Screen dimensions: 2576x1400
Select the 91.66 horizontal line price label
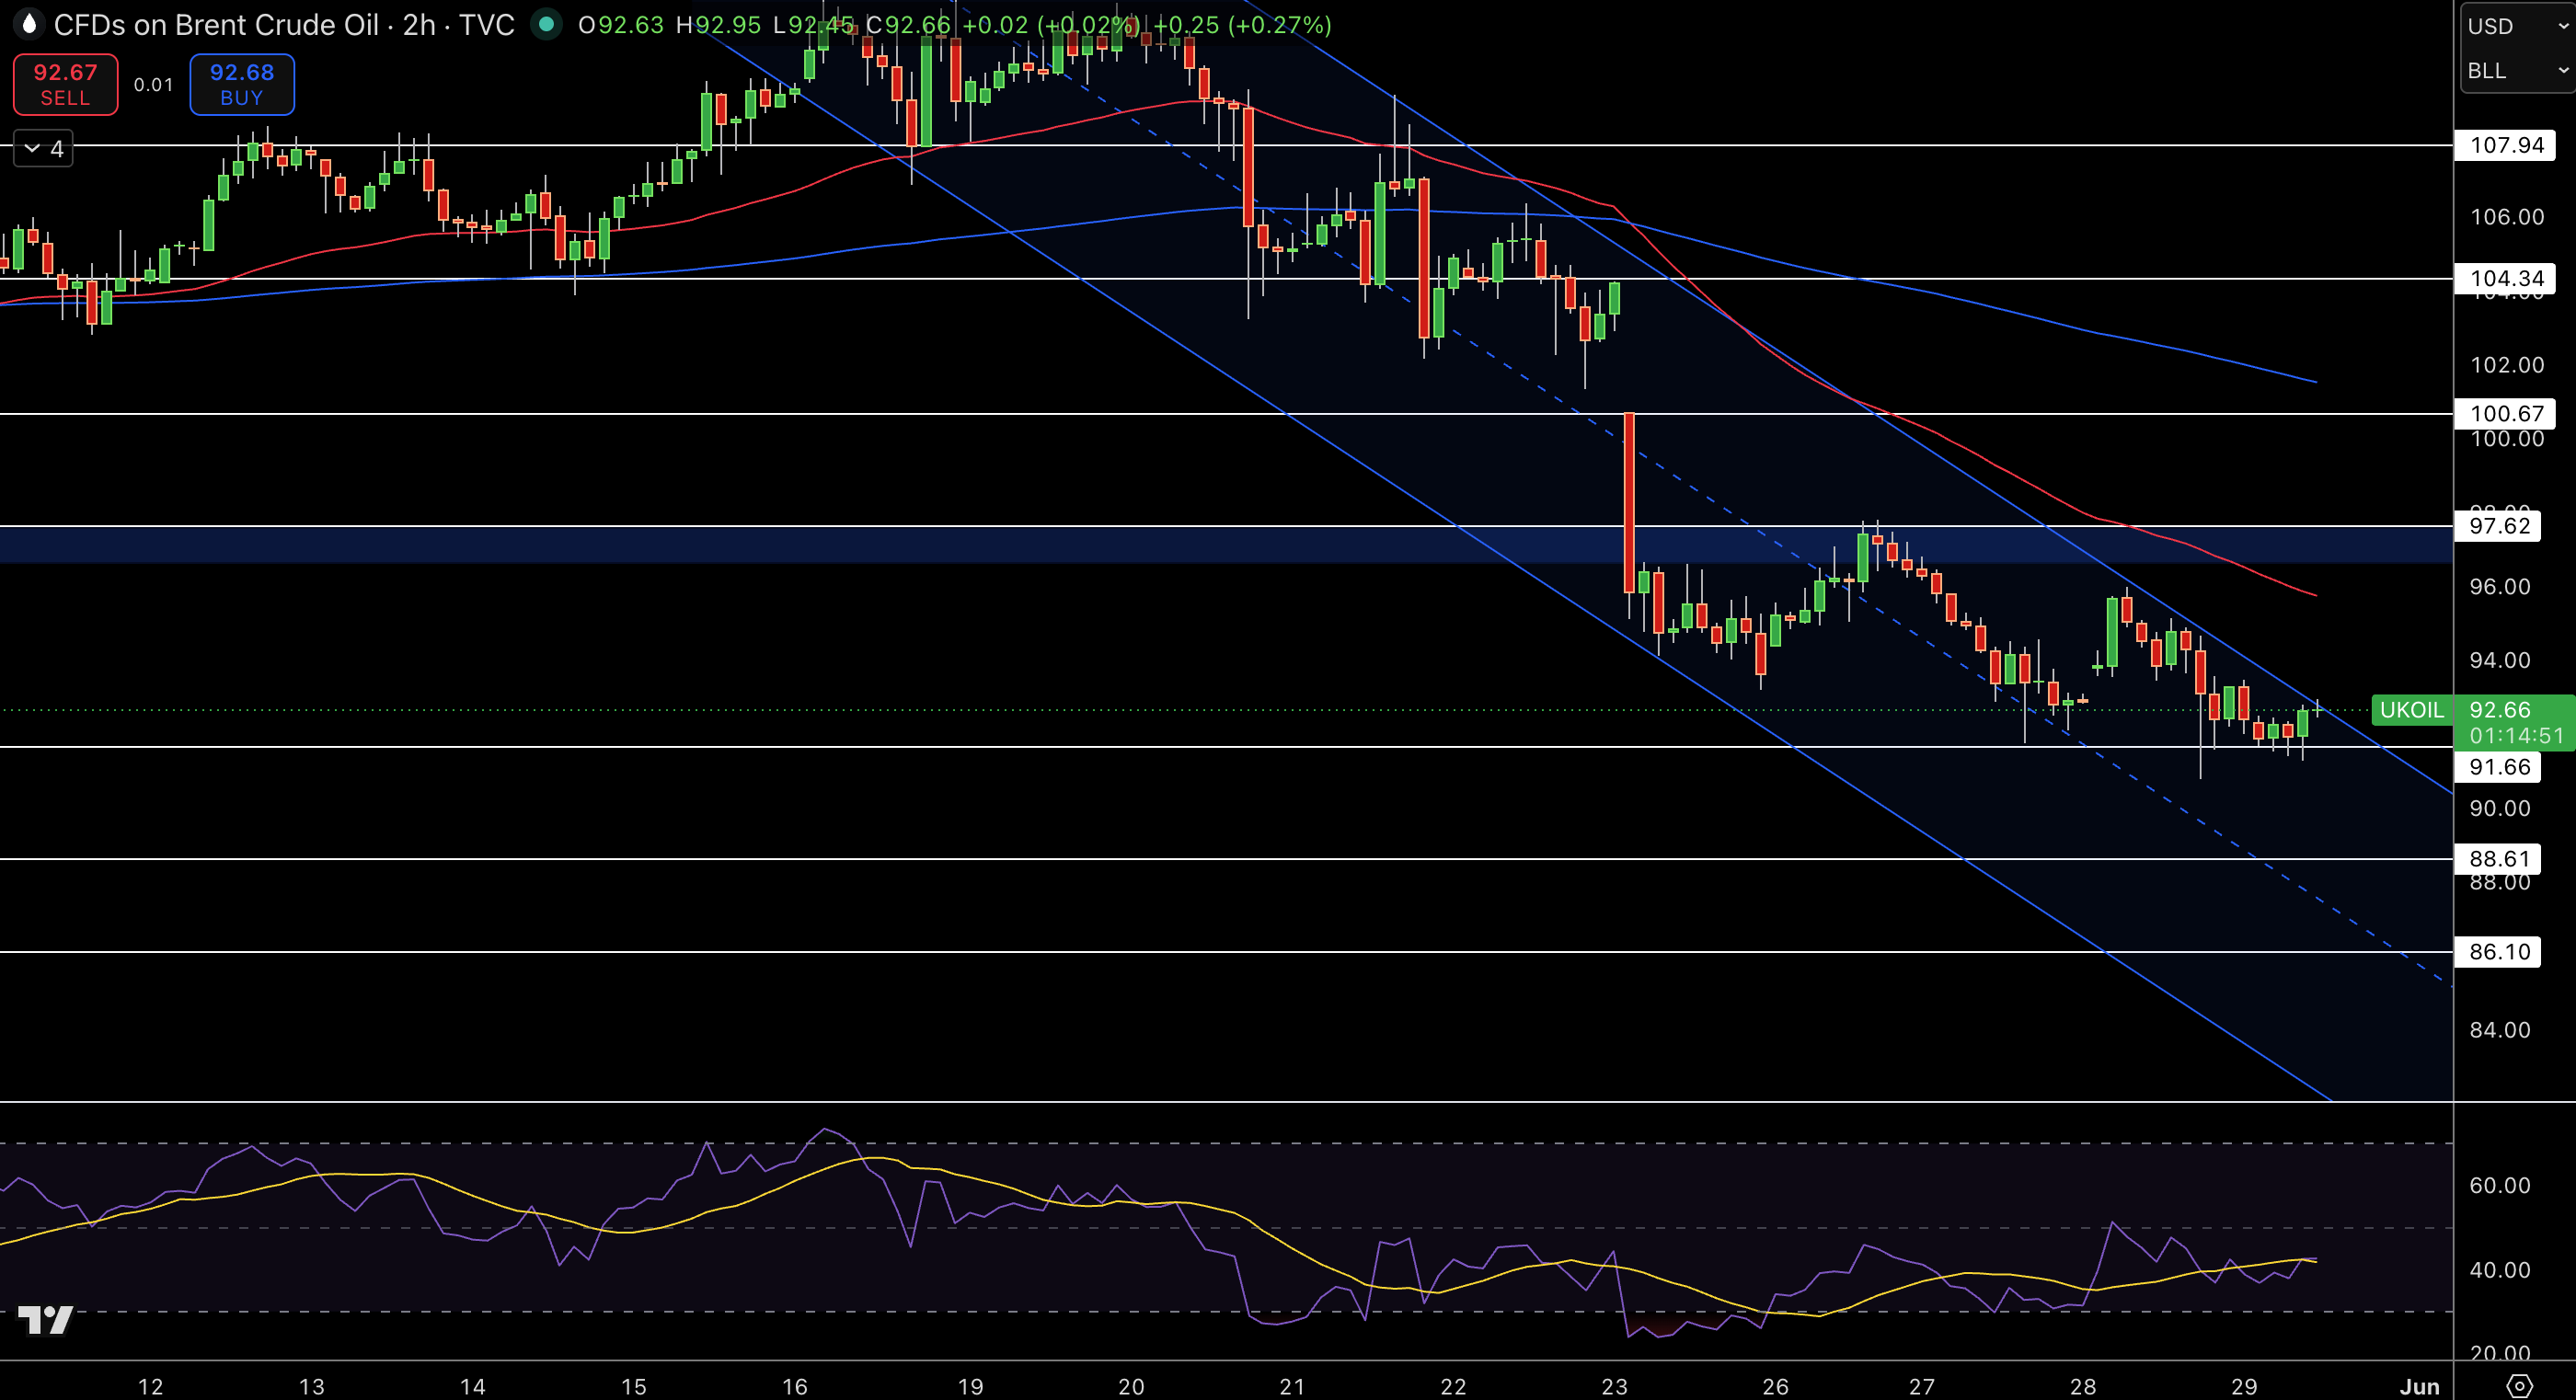click(x=2498, y=767)
